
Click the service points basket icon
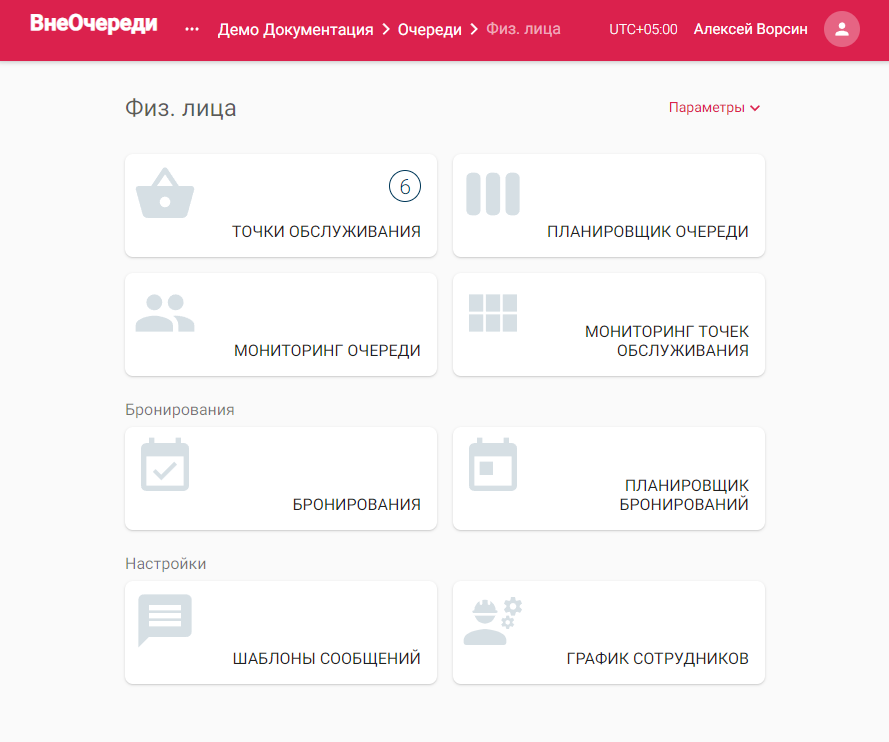(x=165, y=193)
